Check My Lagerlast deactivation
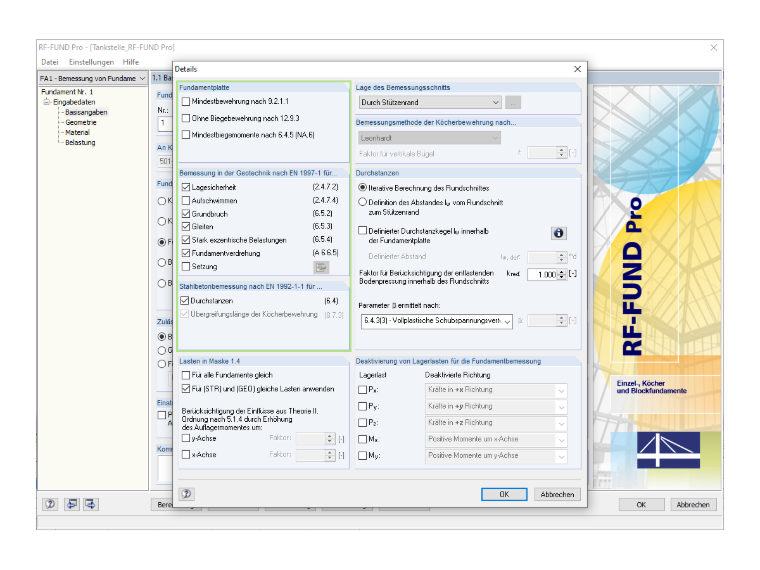The image size is (760, 570). (x=362, y=456)
